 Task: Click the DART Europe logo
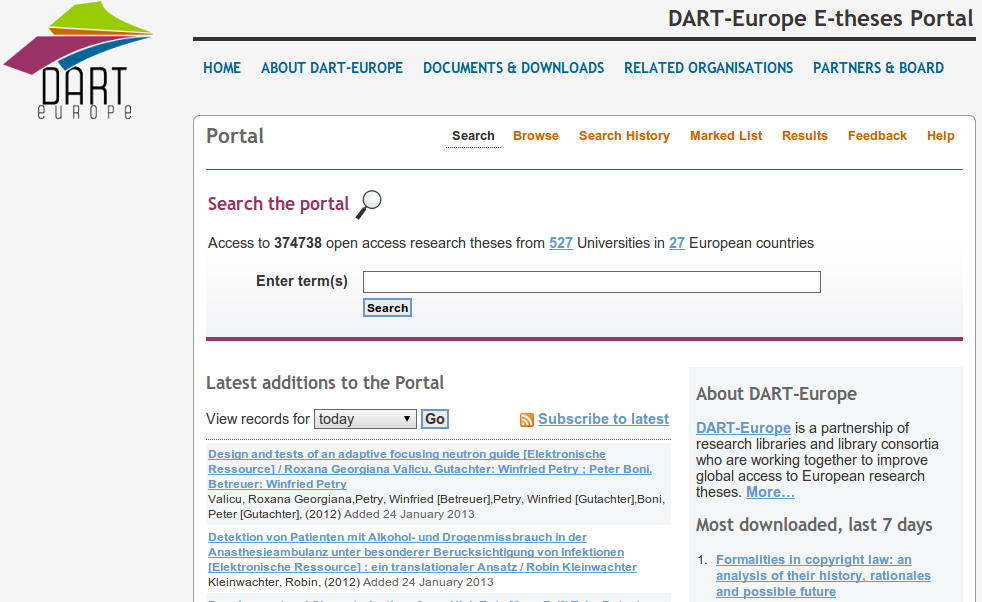coord(79,60)
